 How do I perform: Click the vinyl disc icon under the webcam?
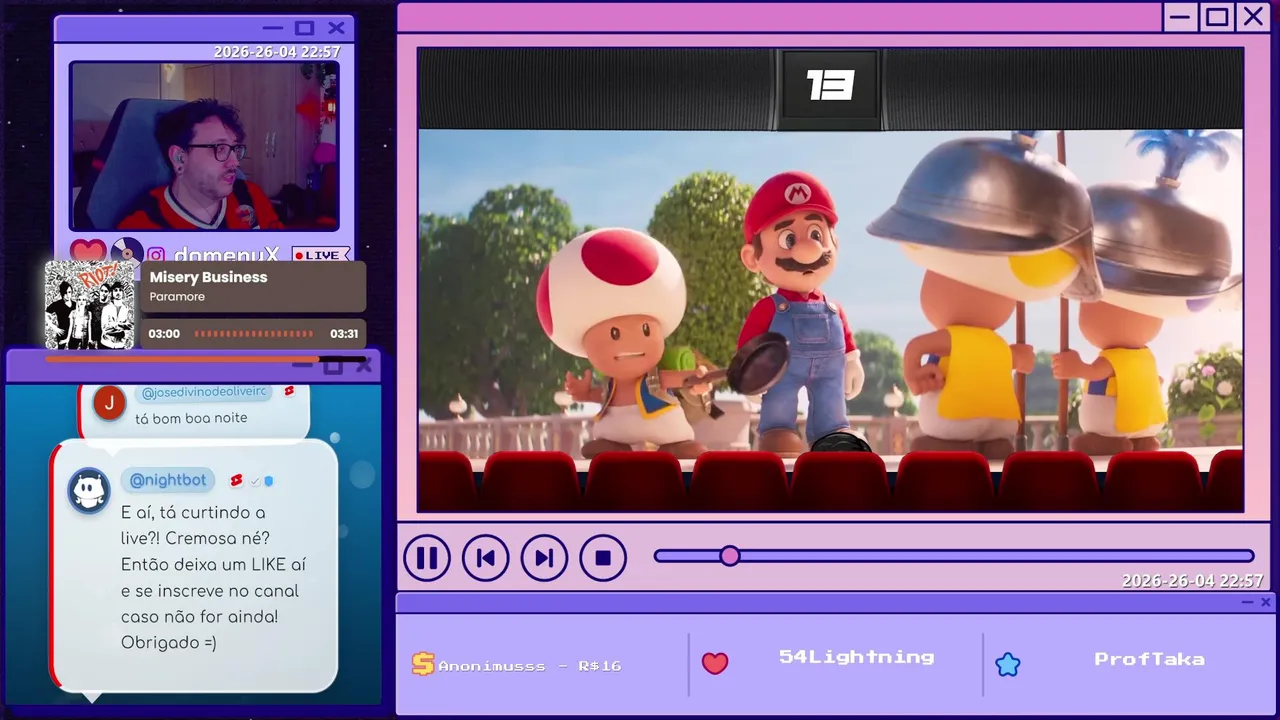point(126,253)
